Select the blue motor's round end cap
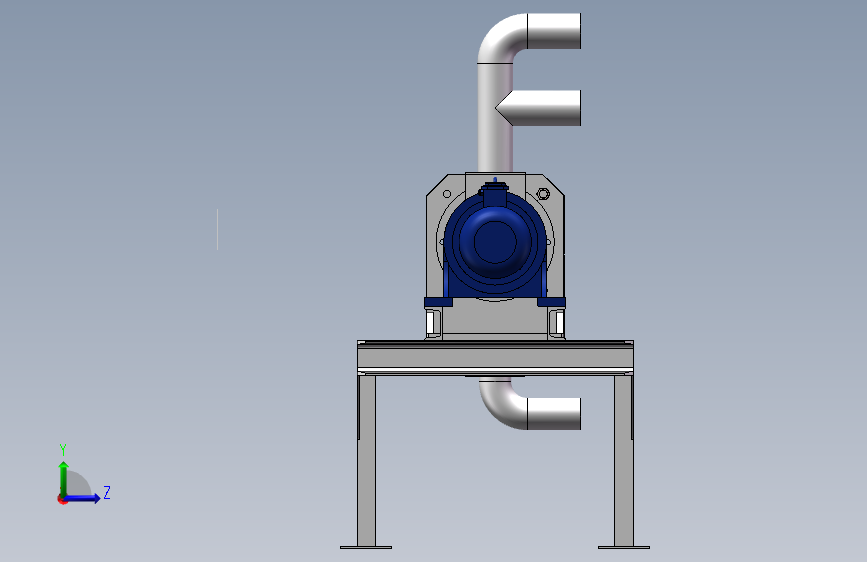Screen dimensions: 867x562 495,242
